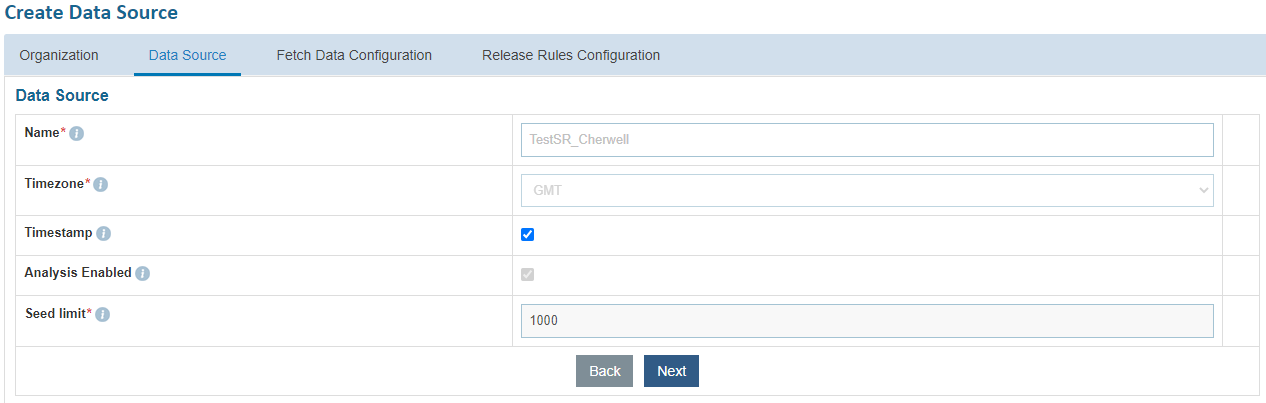1266x403 pixels.
Task: Switch to the Organization tab
Action: 59,55
